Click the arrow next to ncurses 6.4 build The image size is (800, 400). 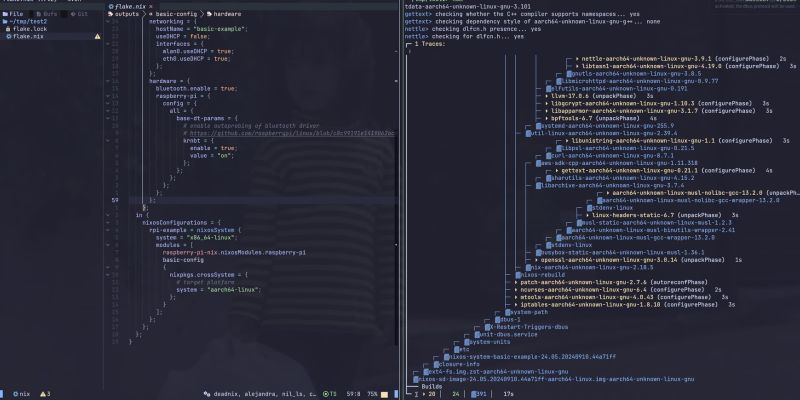click(516, 290)
